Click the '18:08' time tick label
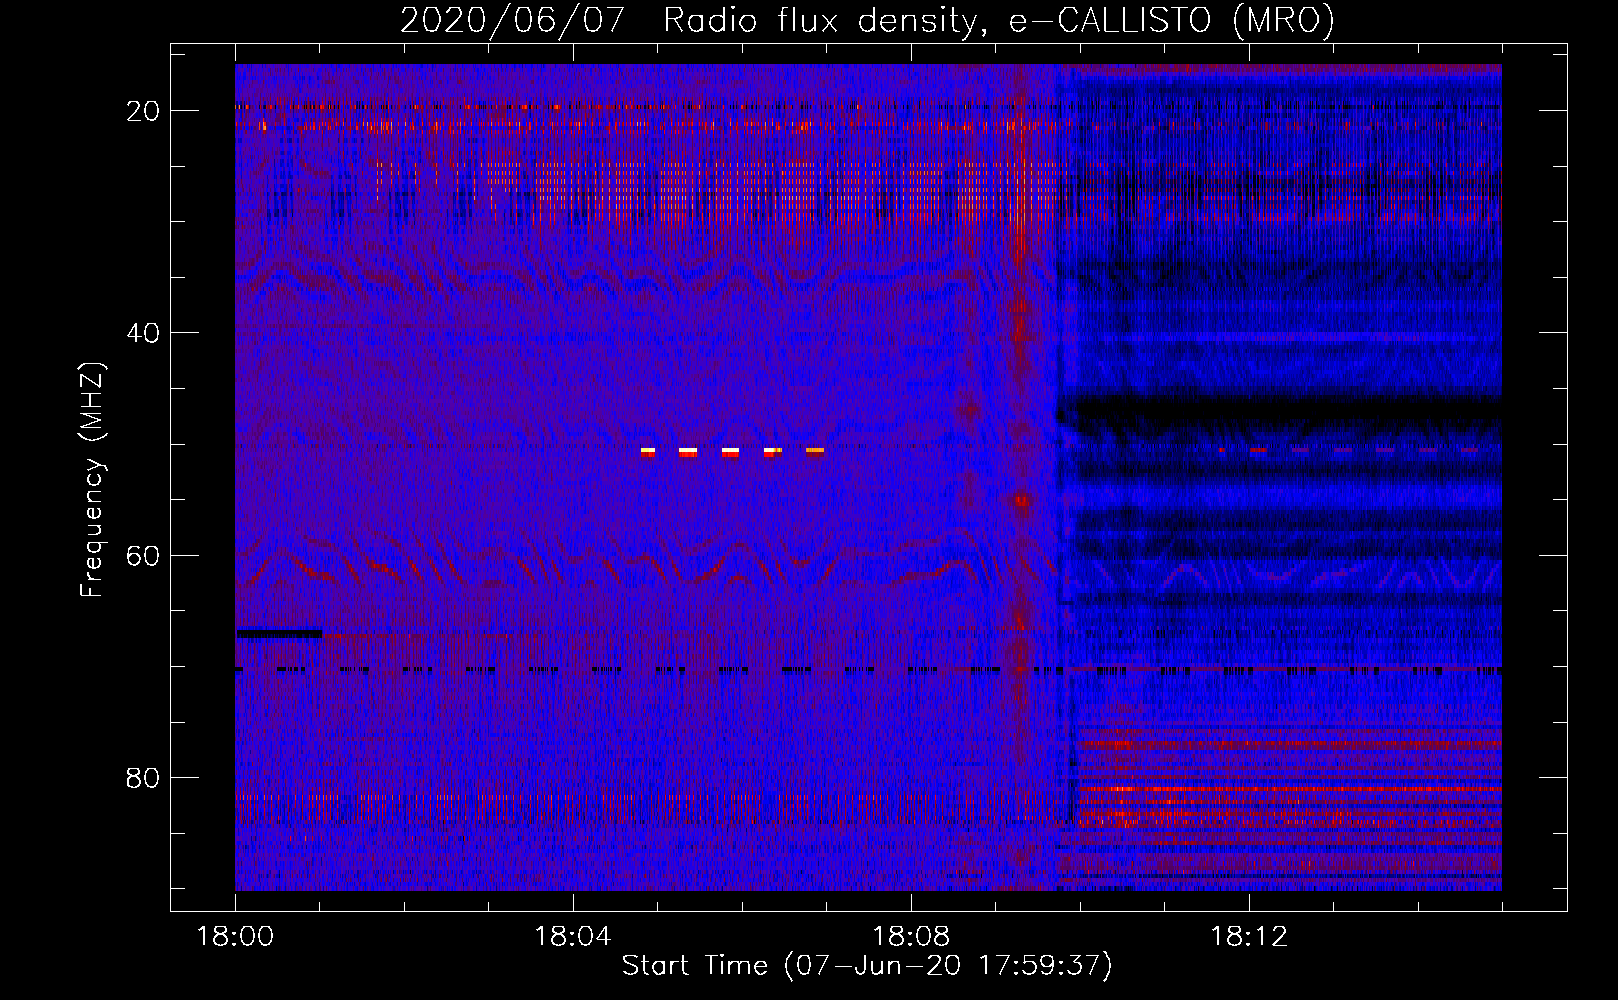Image resolution: width=1618 pixels, height=1000 pixels. (911, 937)
